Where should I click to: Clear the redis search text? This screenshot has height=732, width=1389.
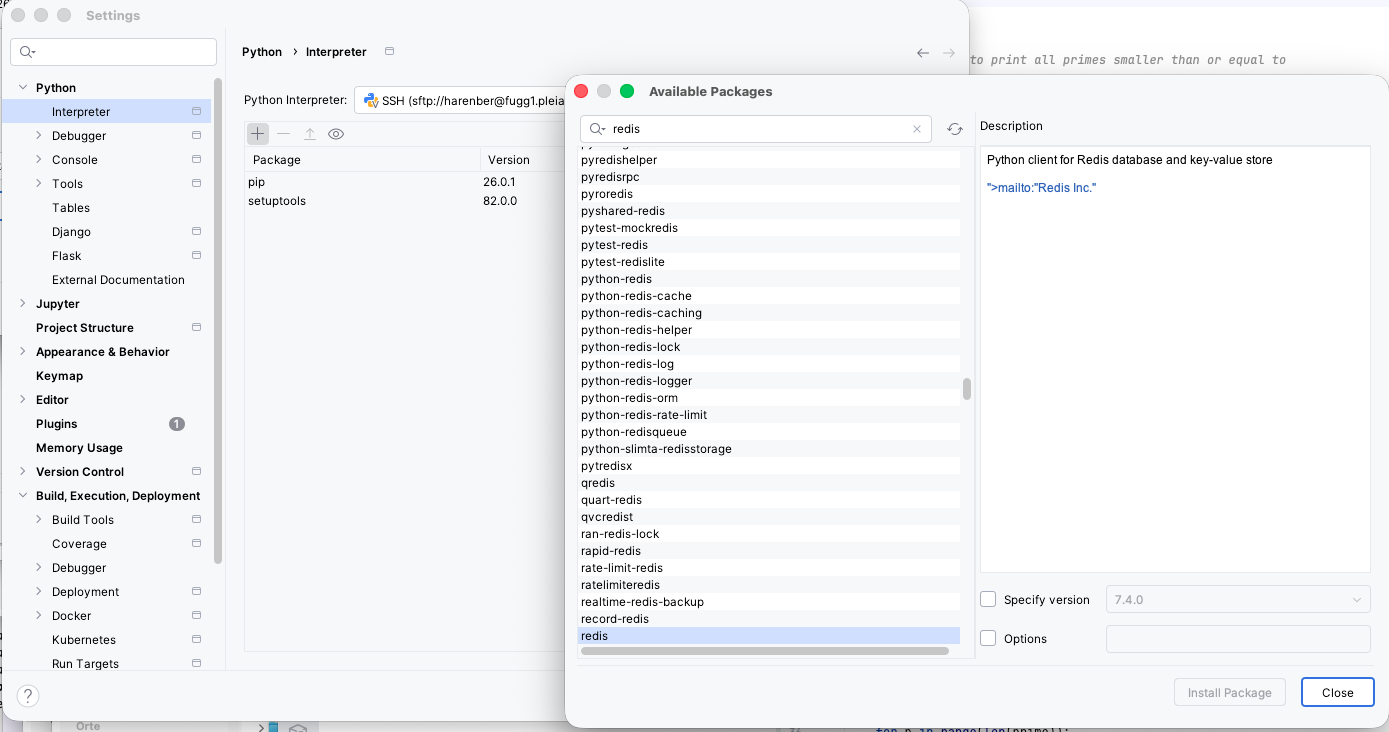[x=917, y=129]
